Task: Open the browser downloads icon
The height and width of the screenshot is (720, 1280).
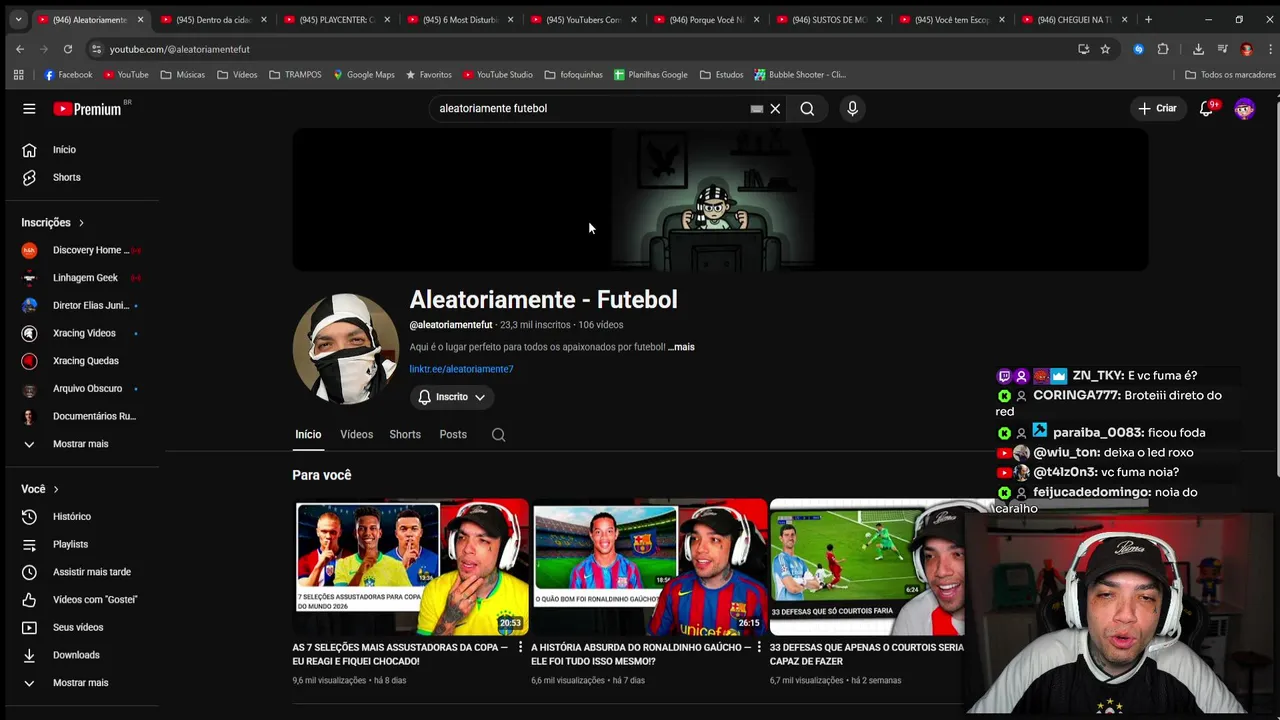Action: click(1198, 49)
